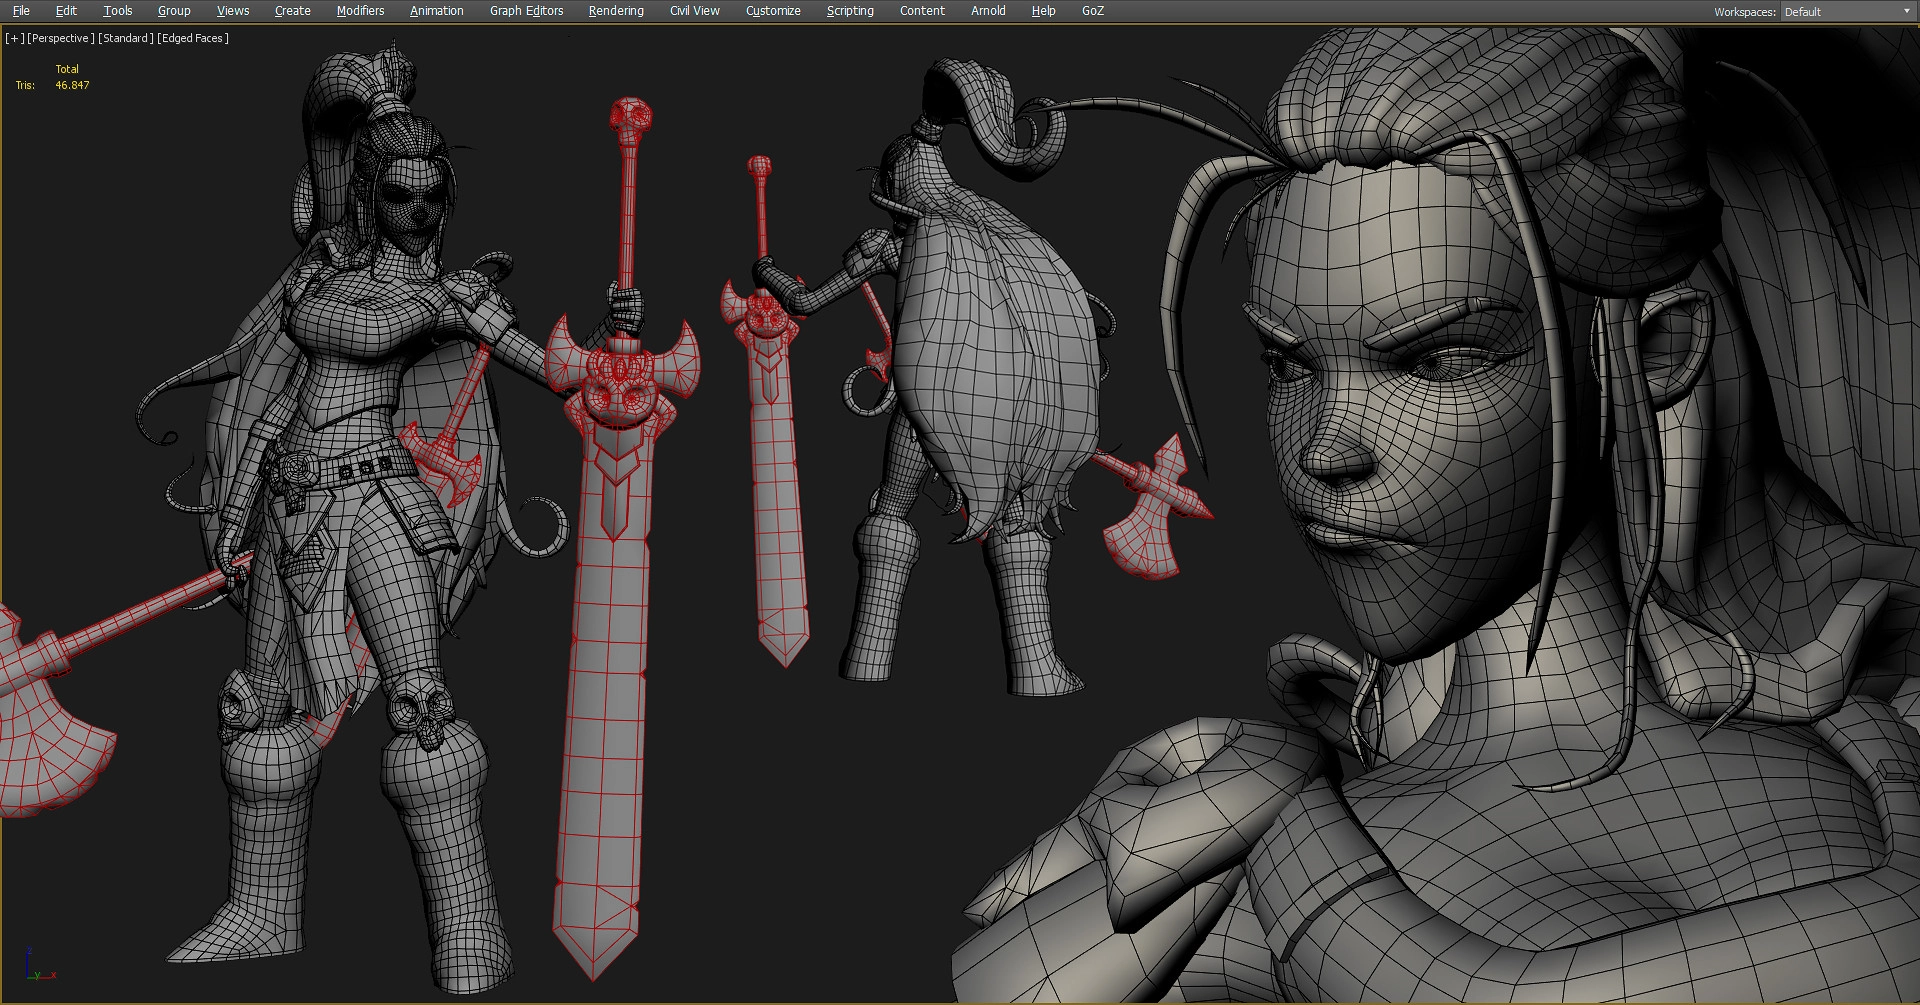Open the Tools menu
Image resolution: width=1920 pixels, height=1005 pixels.
pyautogui.click(x=117, y=11)
